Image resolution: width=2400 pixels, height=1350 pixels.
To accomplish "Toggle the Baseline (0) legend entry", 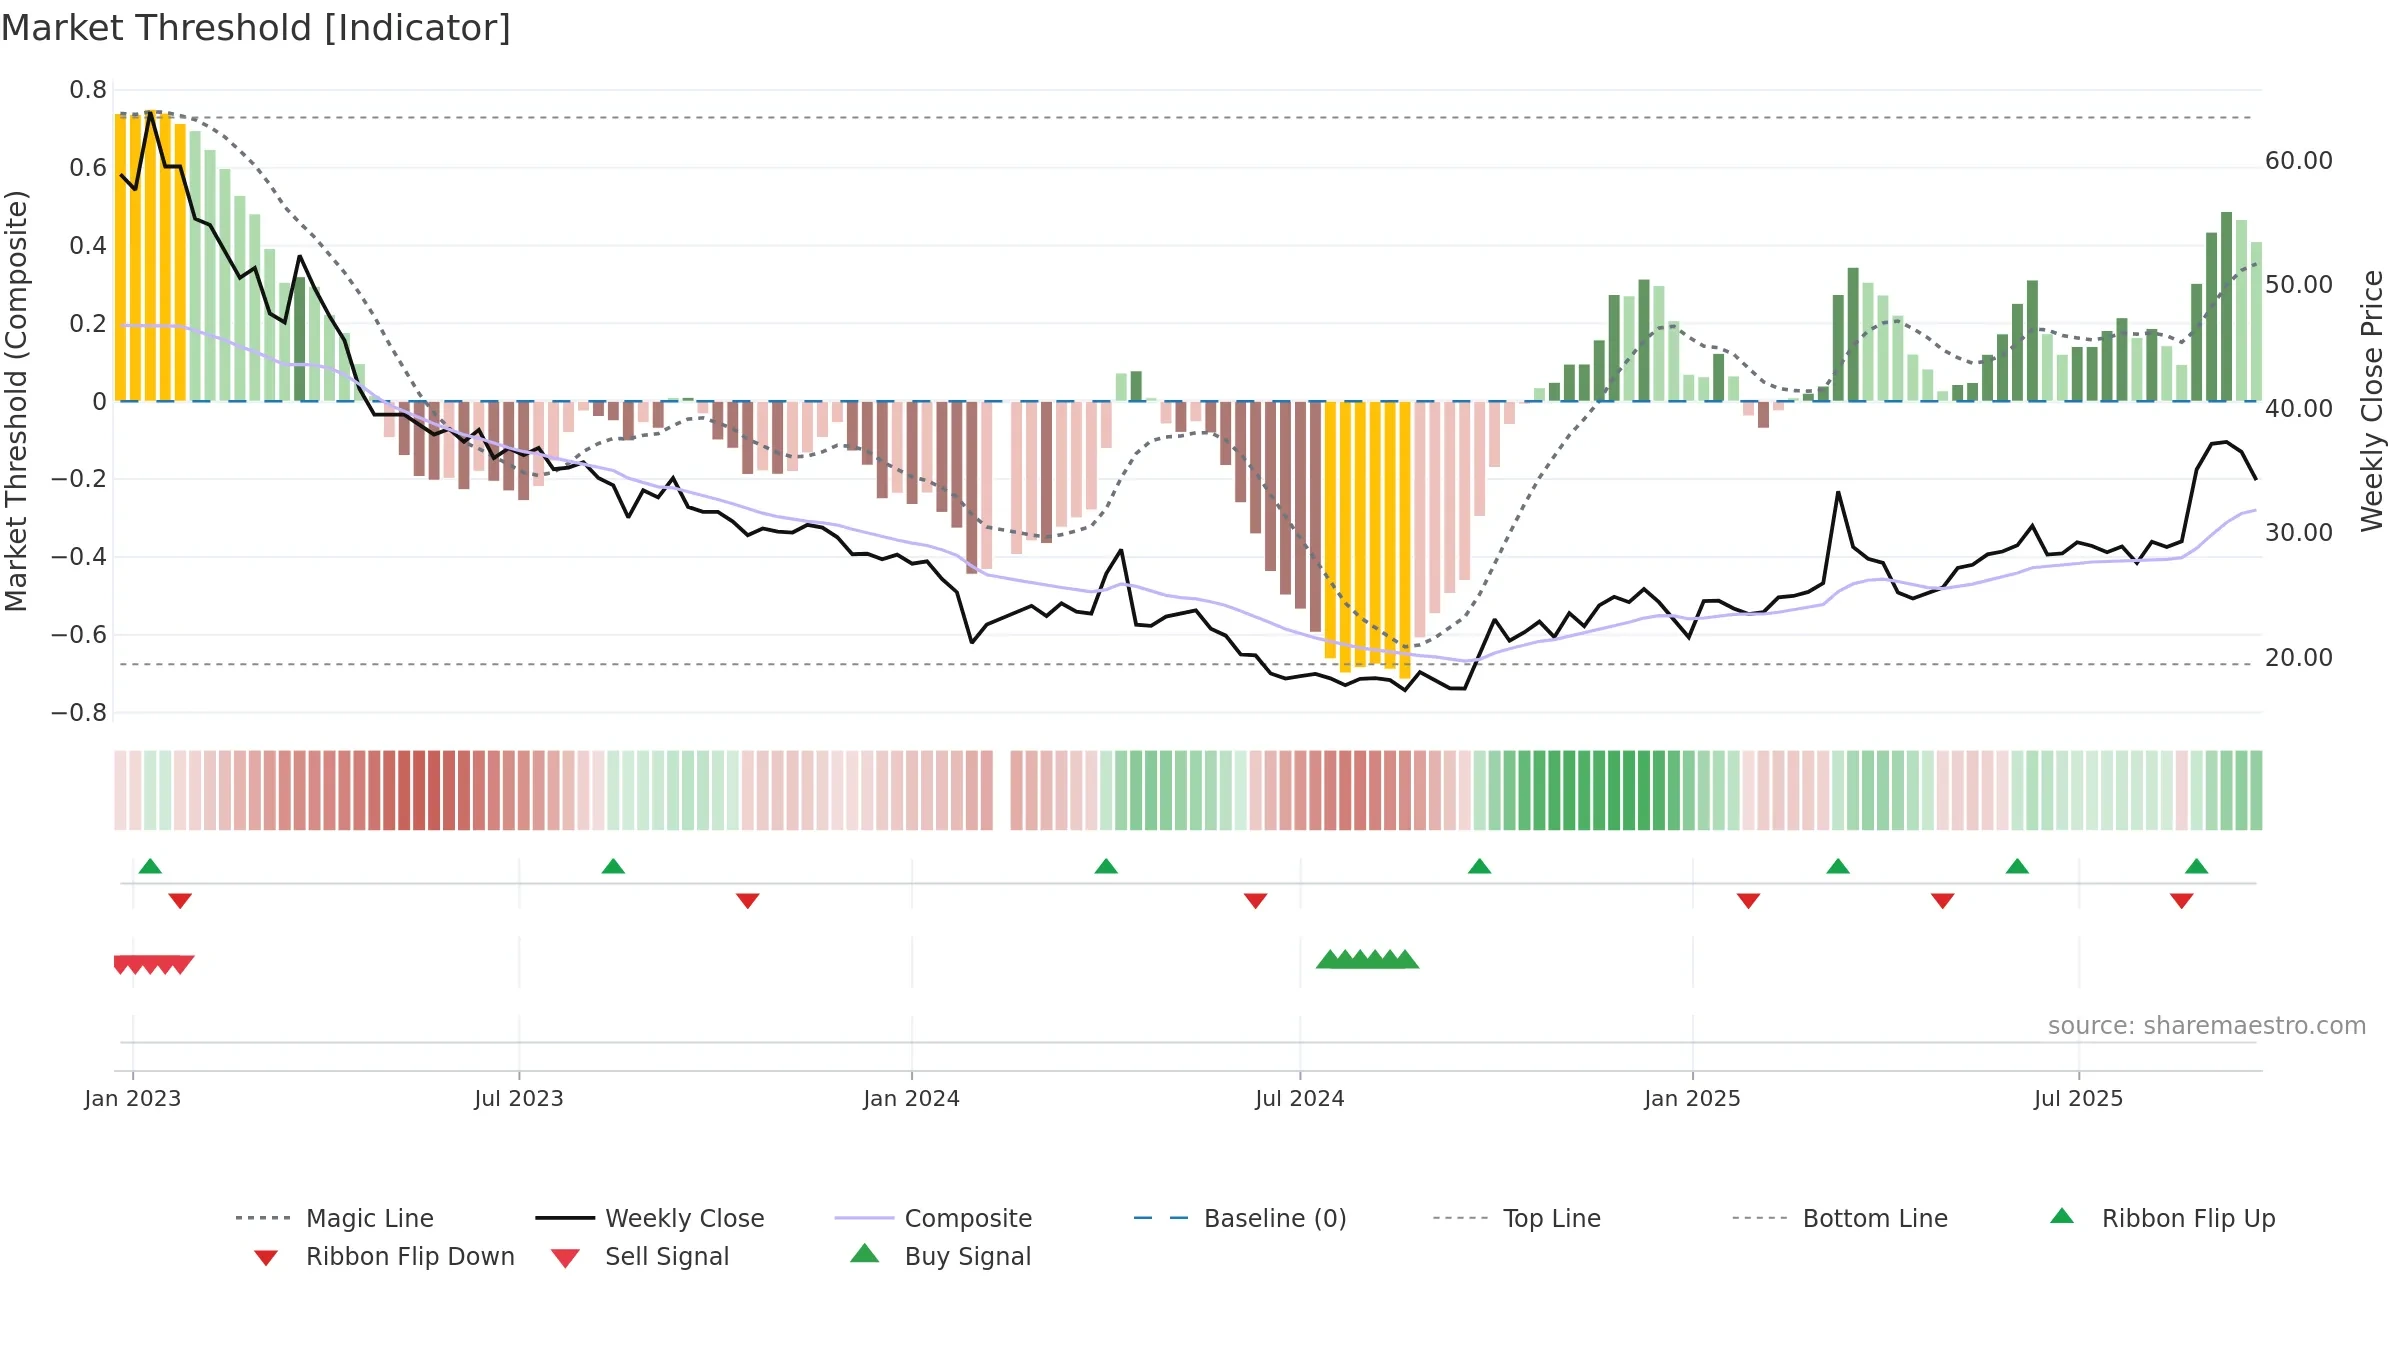I will tap(1240, 1218).
